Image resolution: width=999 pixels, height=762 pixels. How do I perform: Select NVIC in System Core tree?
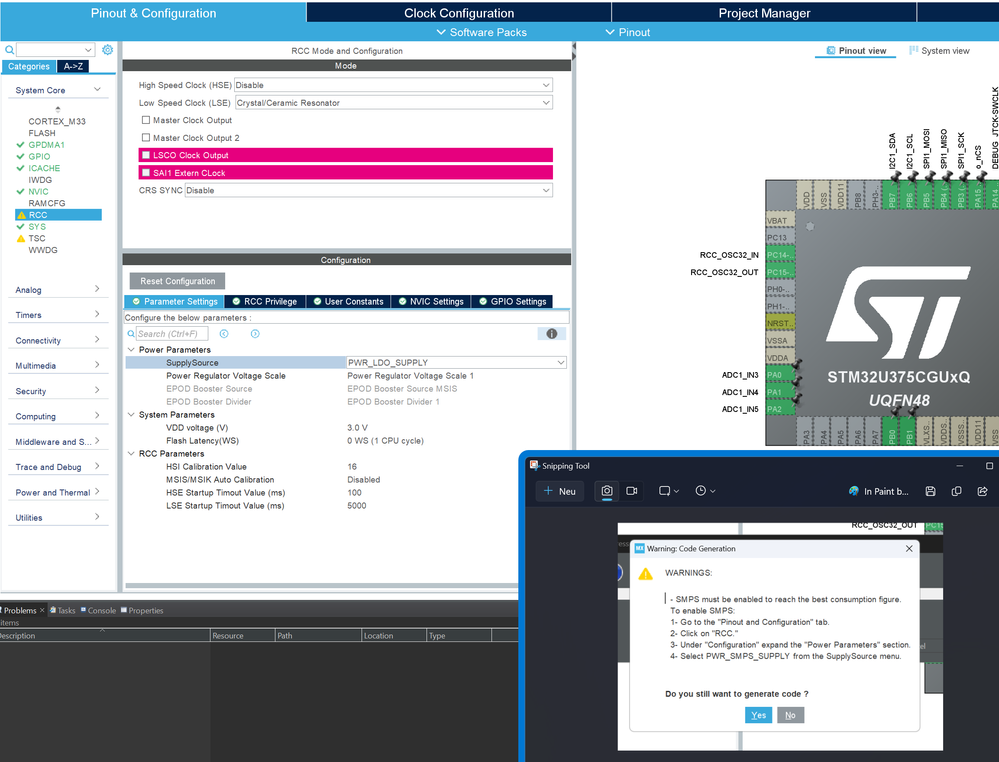[38, 191]
